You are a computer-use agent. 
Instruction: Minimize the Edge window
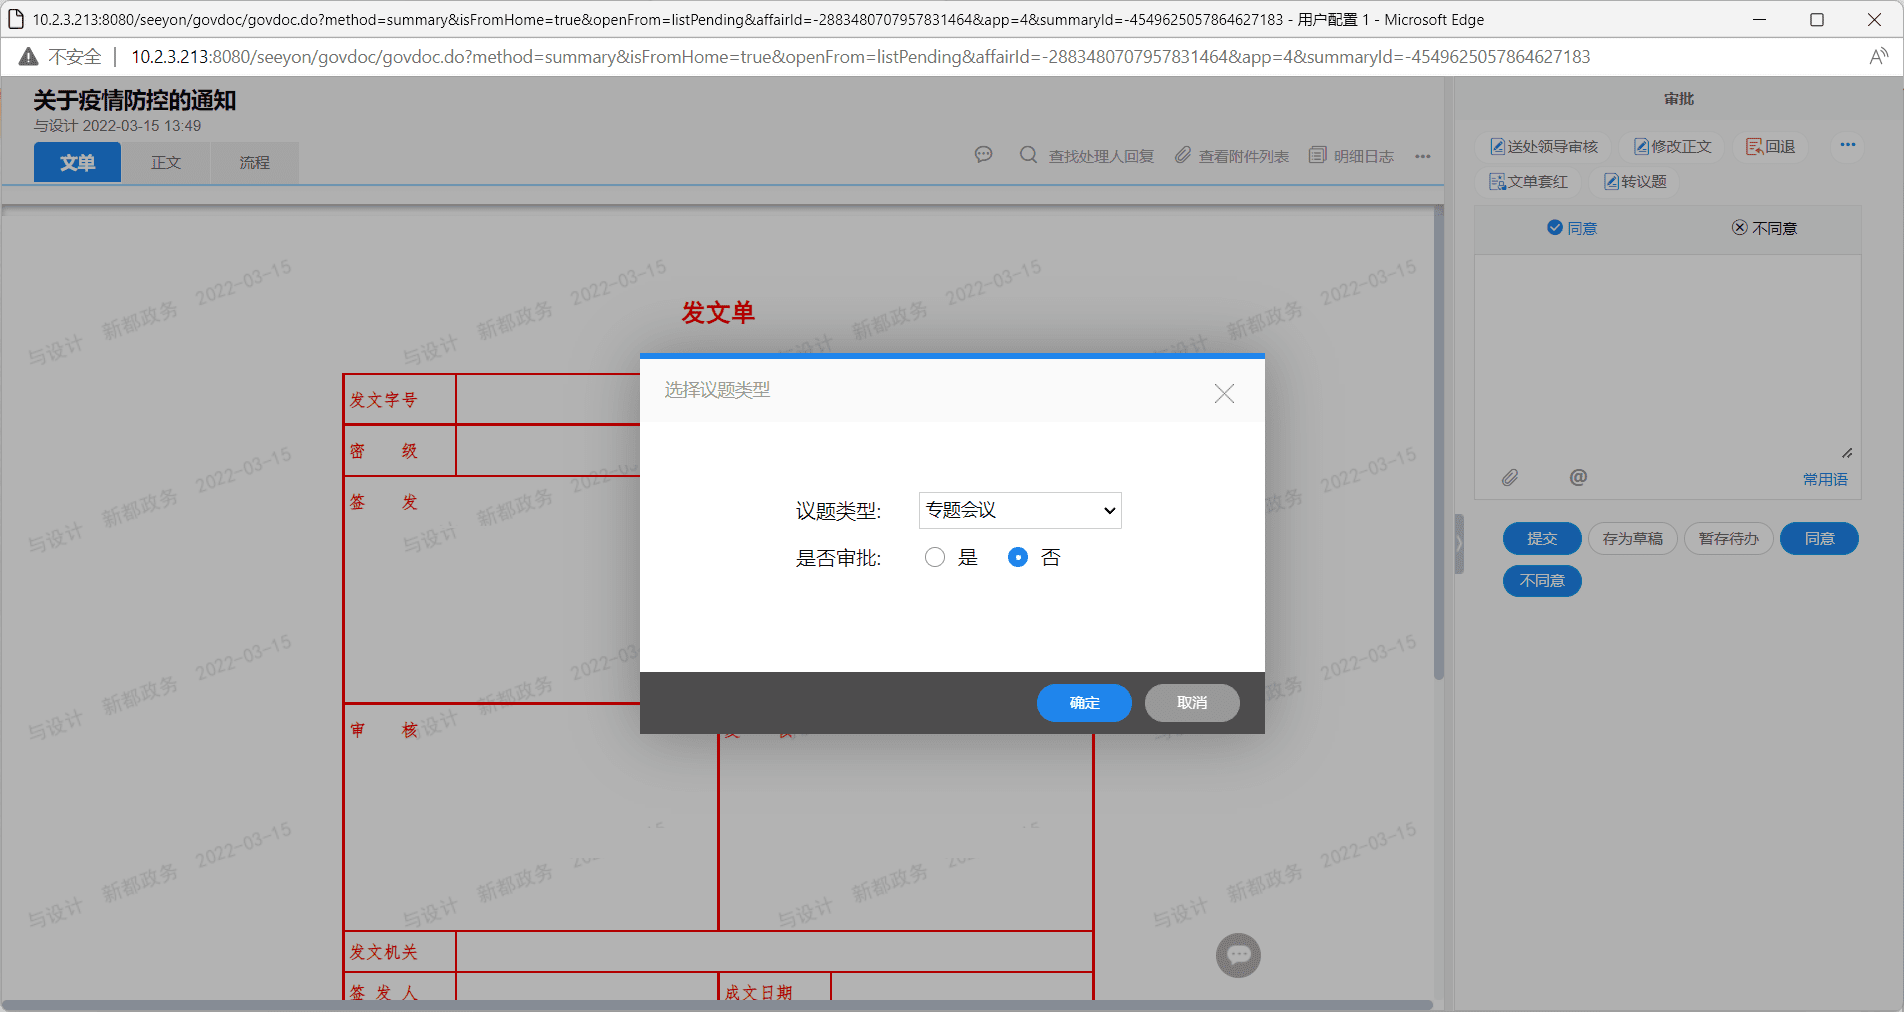pos(1760,19)
